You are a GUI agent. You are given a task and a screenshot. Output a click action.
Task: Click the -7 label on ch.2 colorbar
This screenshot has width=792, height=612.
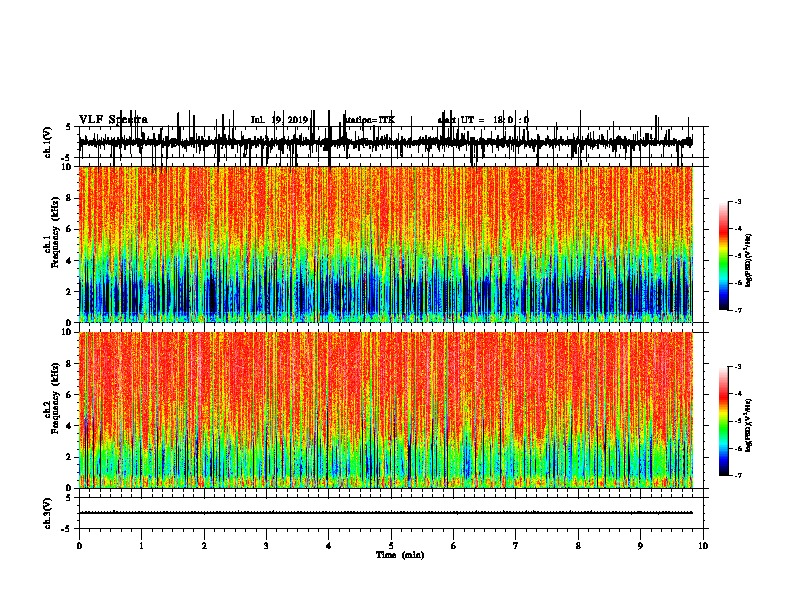(x=737, y=475)
